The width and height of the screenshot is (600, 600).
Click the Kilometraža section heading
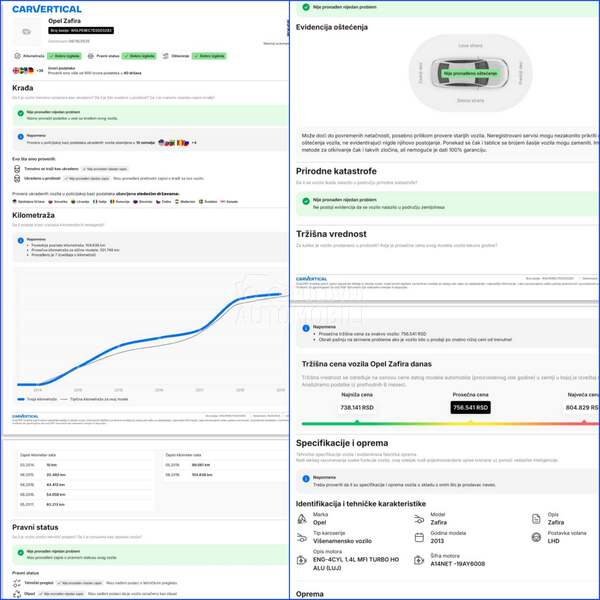point(33,215)
